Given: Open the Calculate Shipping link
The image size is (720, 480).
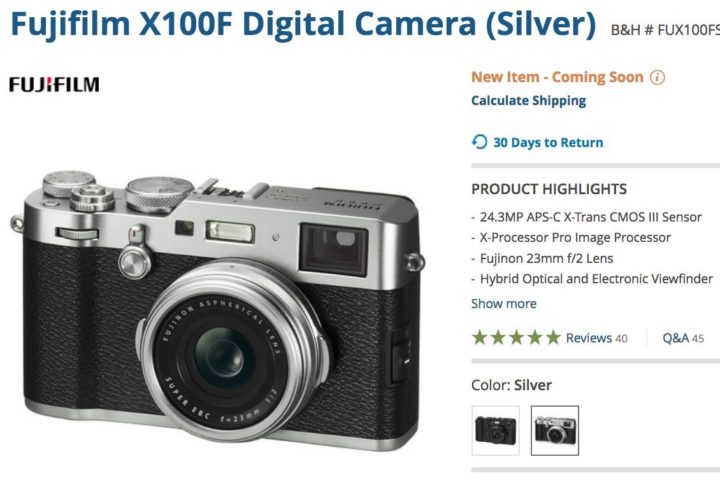Looking at the screenshot, I should [x=529, y=101].
